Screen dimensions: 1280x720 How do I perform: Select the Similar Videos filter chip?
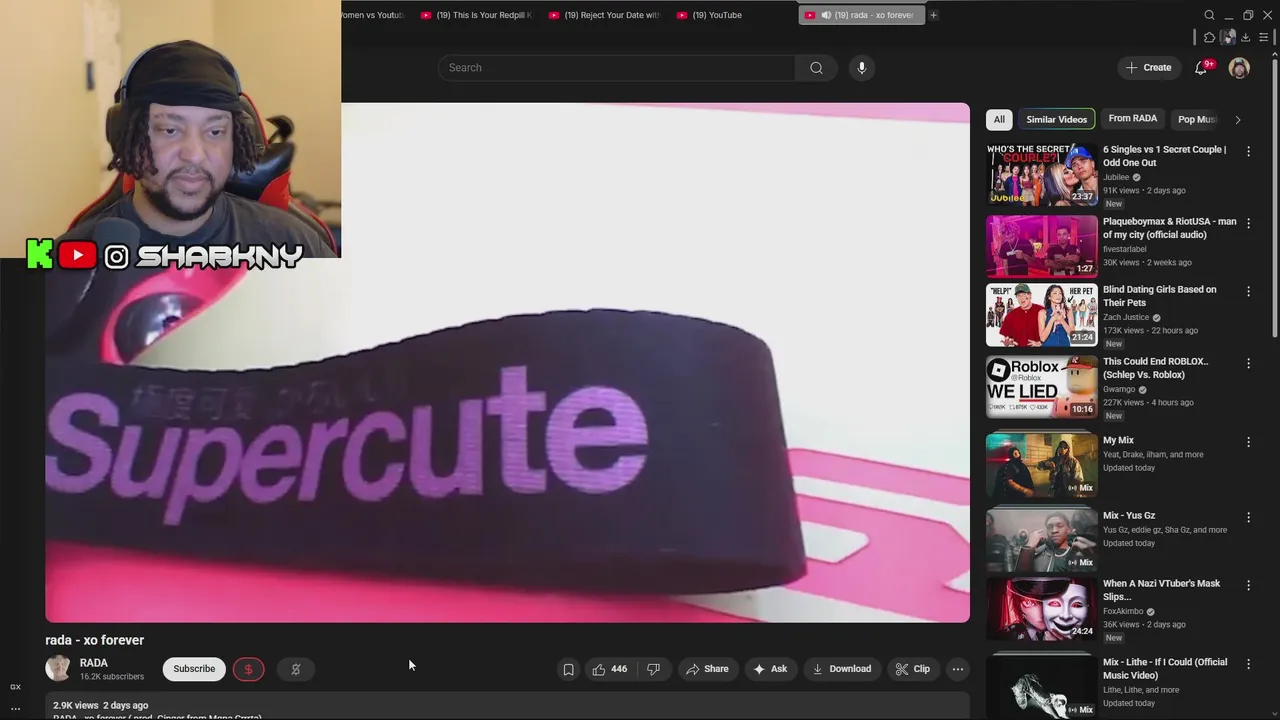[1056, 119]
